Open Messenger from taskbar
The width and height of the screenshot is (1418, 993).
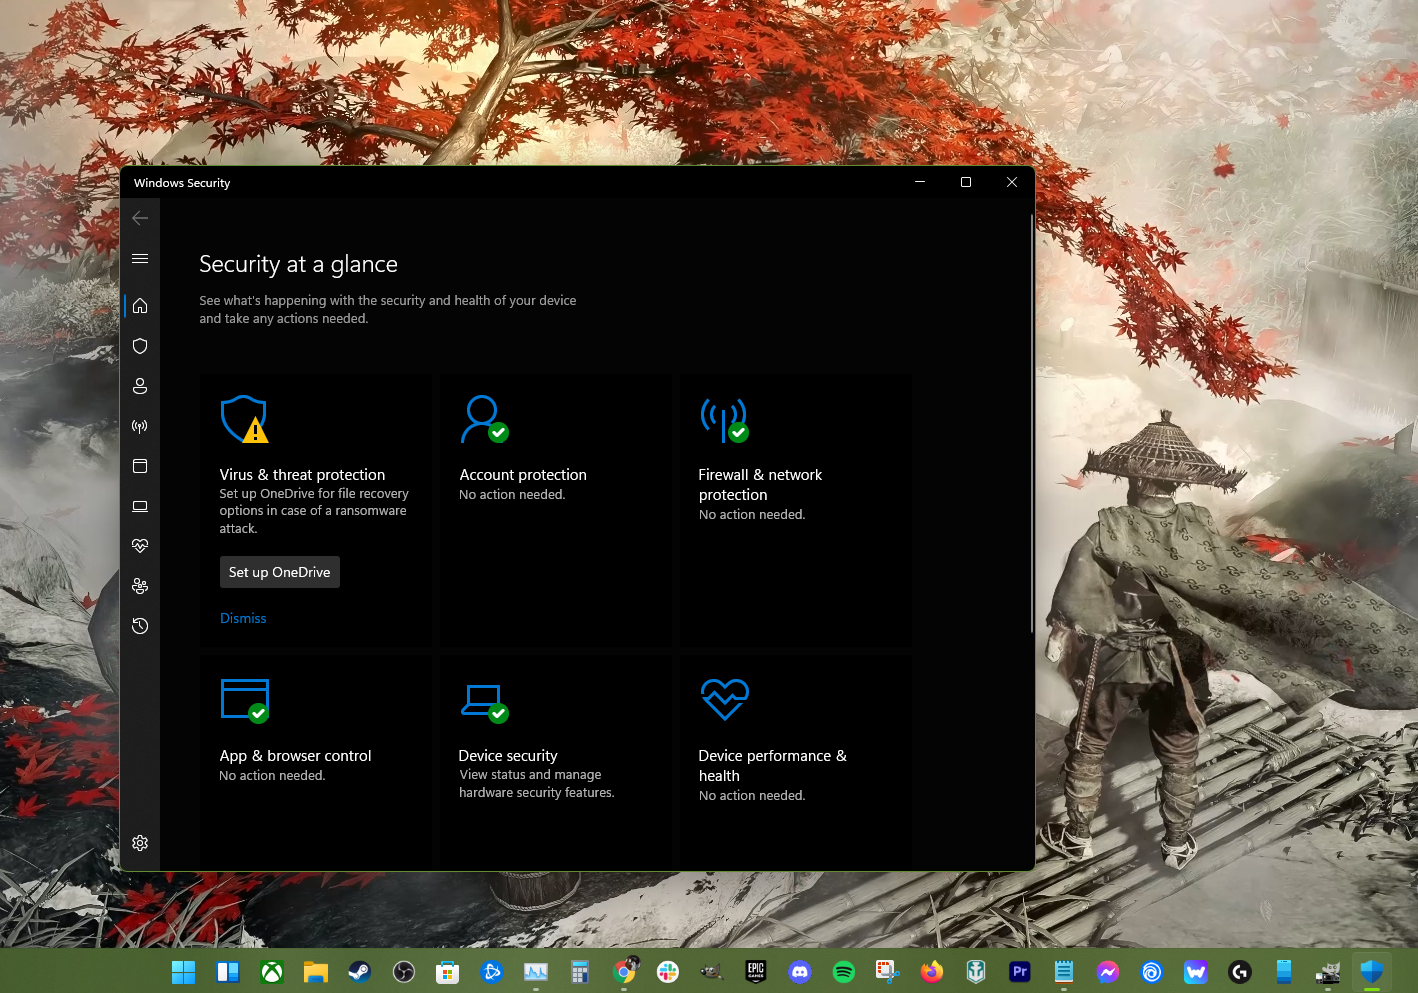tap(1108, 971)
